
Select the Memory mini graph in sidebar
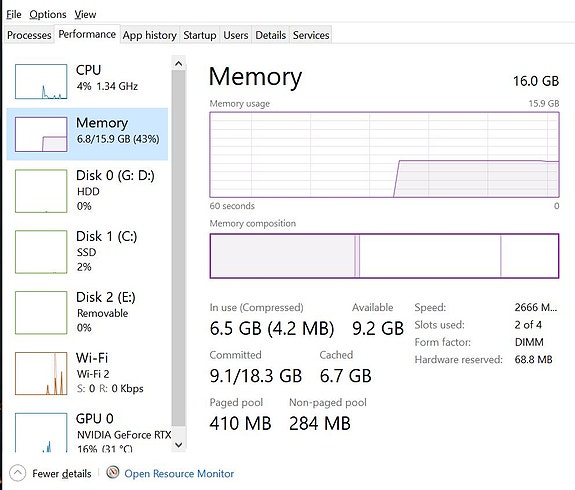(41, 134)
